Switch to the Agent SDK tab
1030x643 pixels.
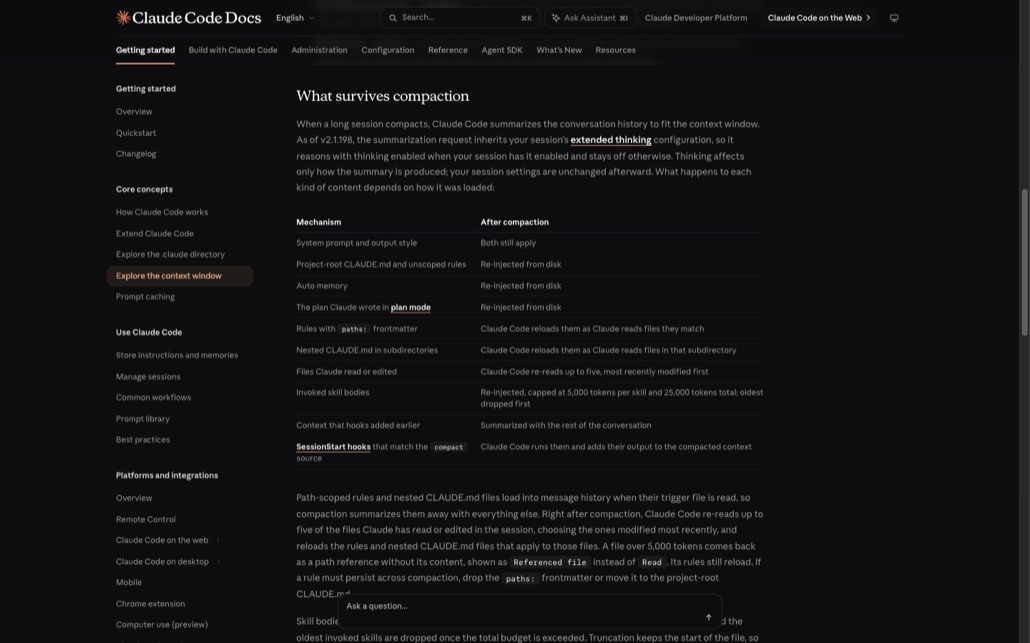[502, 50]
